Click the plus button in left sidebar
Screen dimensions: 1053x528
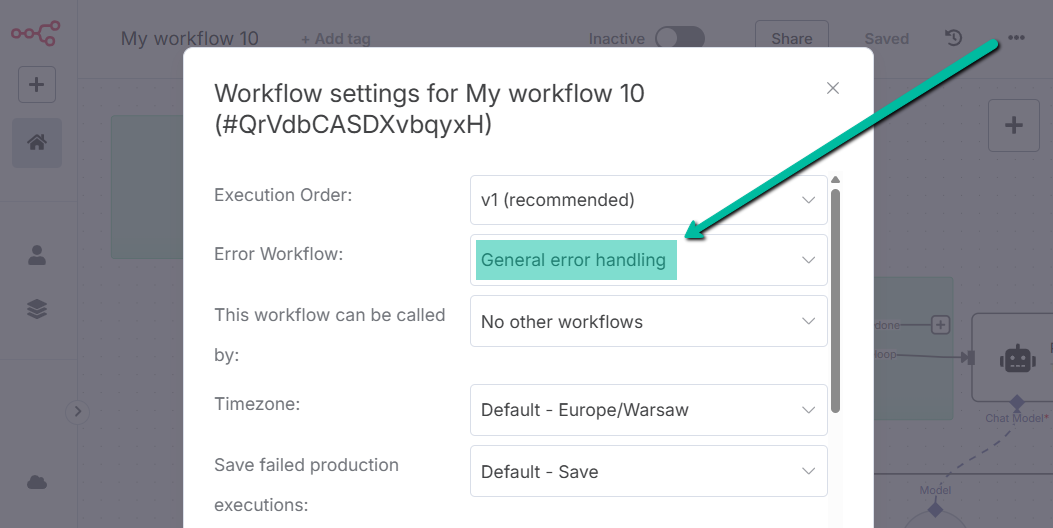tap(37, 85)
